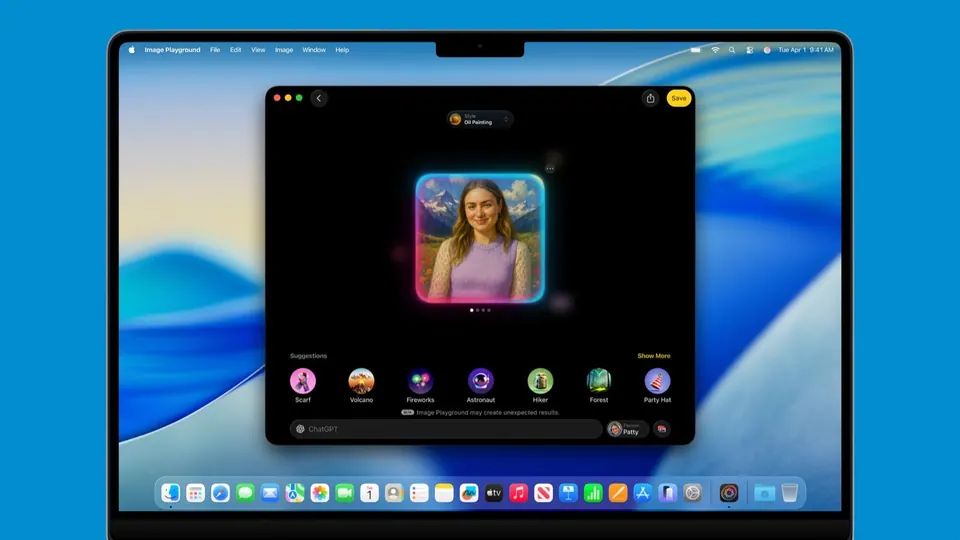The image size is (960, 540).
Task: Open Contacts from the Dock
Action: point(394,493)
